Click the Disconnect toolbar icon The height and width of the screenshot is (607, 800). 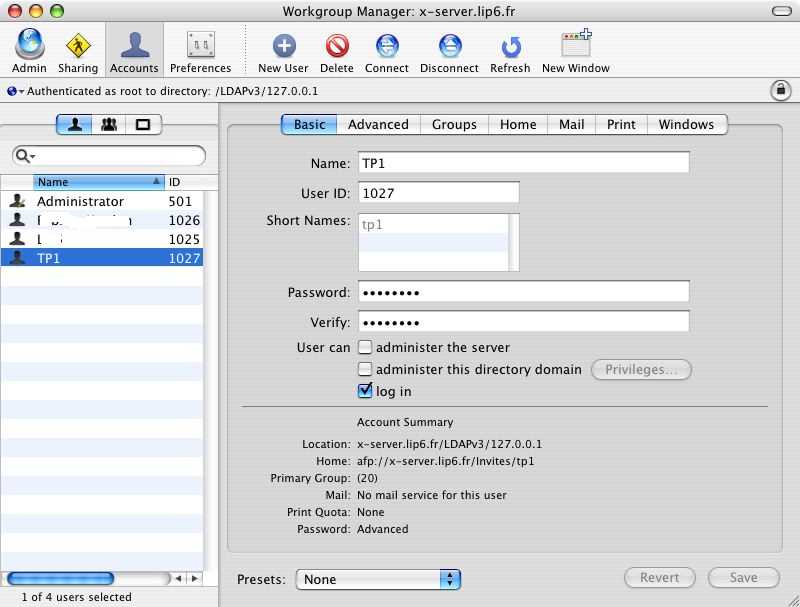449,46
